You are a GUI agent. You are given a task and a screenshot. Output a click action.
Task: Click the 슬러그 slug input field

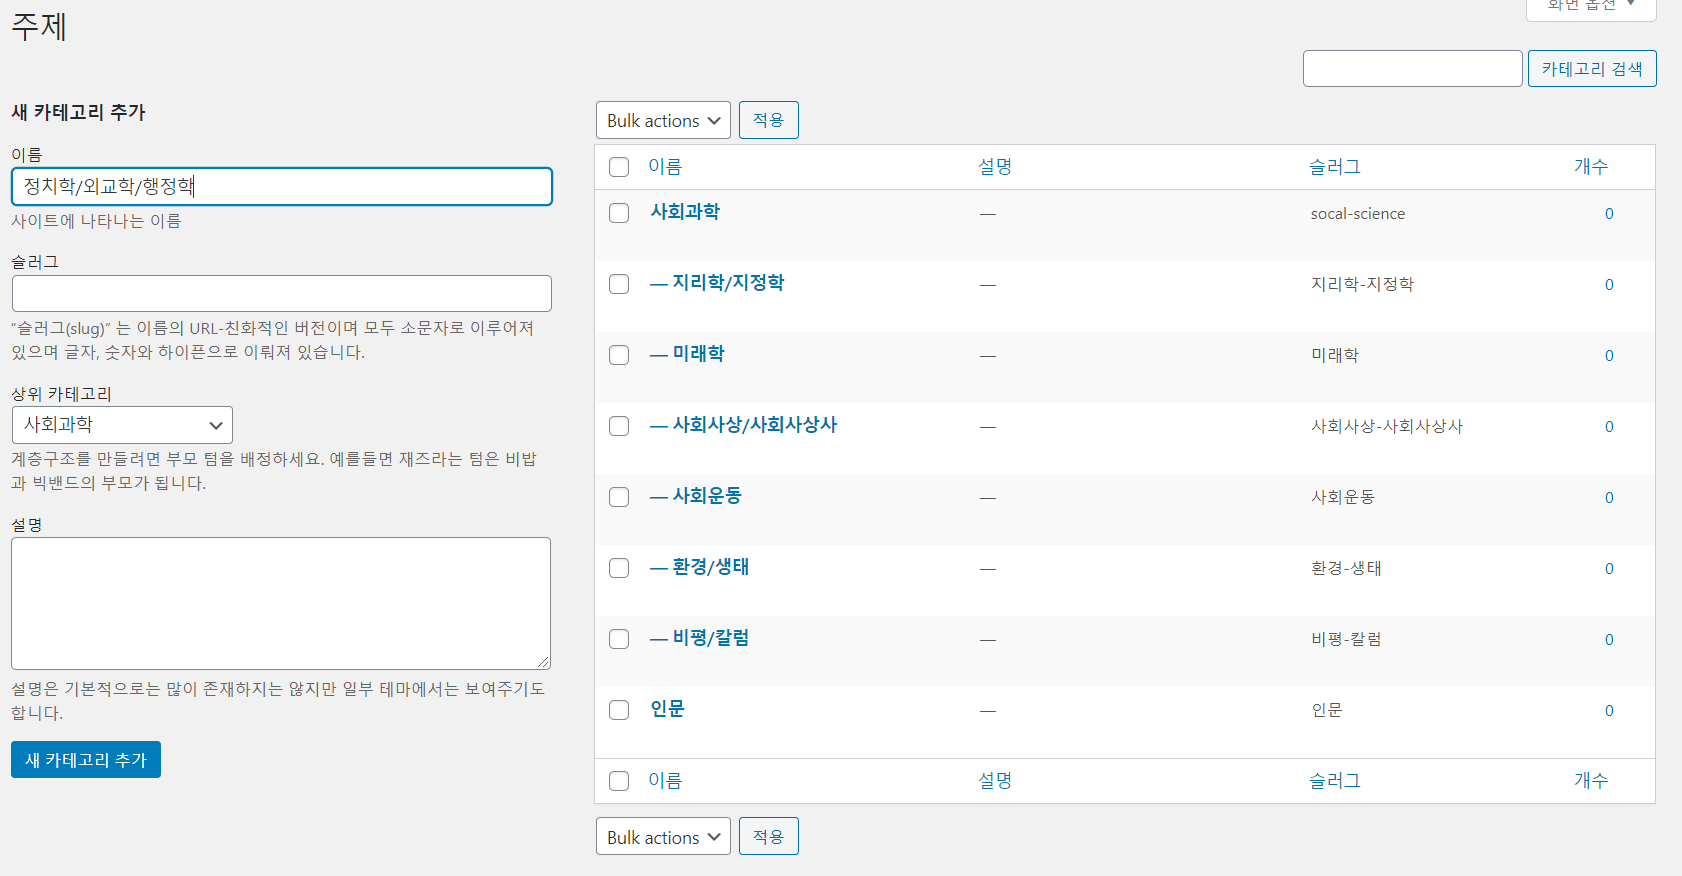[282, 294]
